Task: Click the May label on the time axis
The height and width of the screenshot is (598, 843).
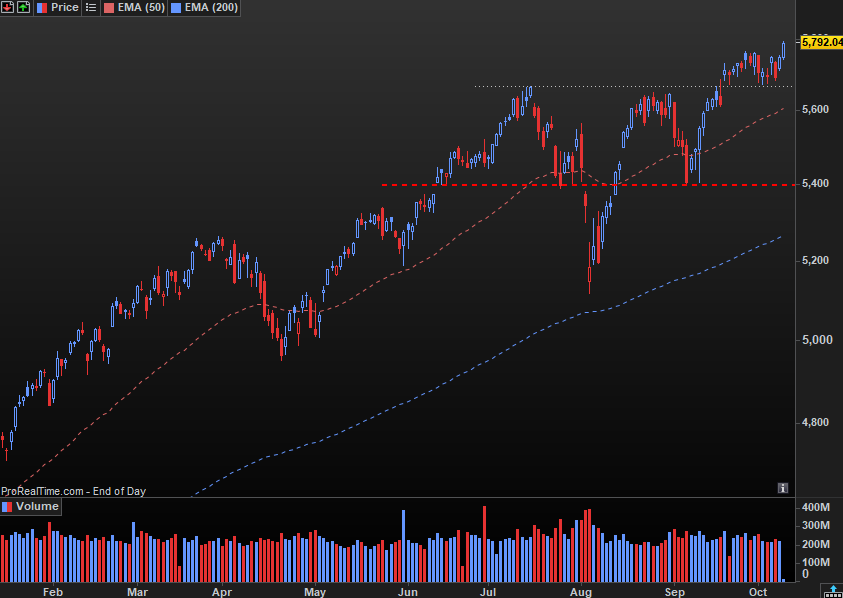Action: click(x=315, y=592)
